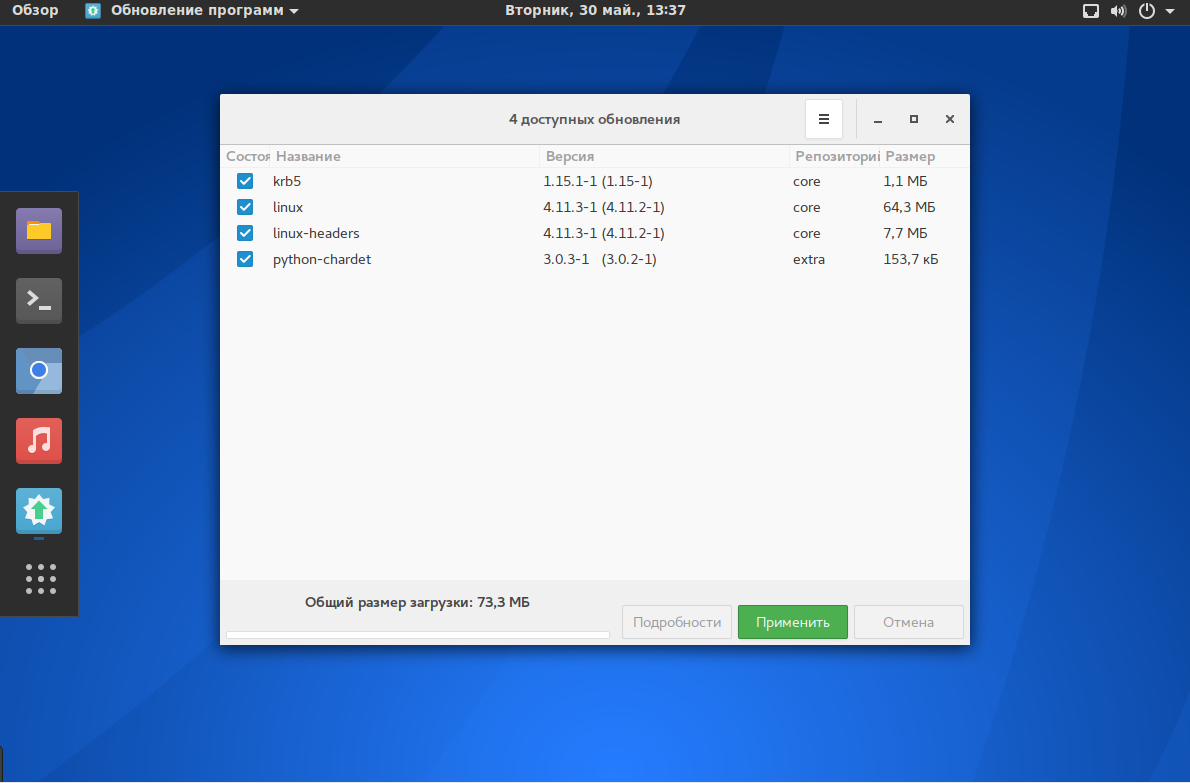Screen dimensions: 1190x783
Task: Click the green Применить button
Action: pyautogui.click(x=792, y=622)
